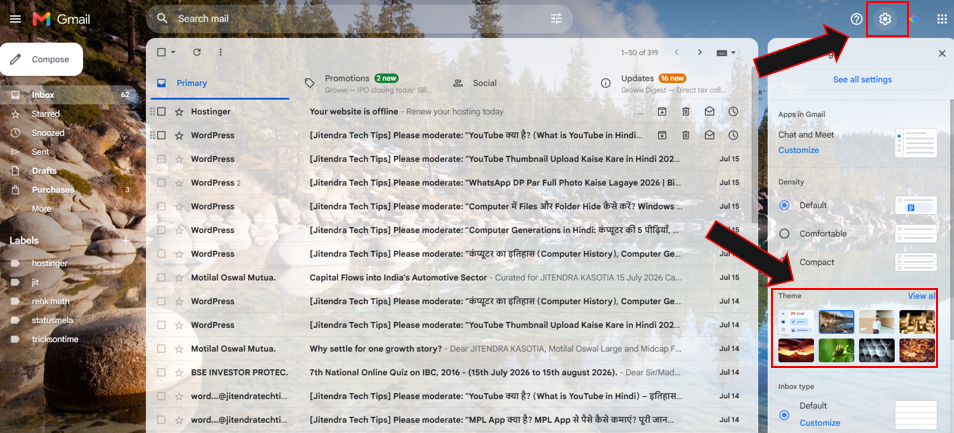Select Default density radio button
Viewport: 954px width, 433px height.
tap(784, 205)
